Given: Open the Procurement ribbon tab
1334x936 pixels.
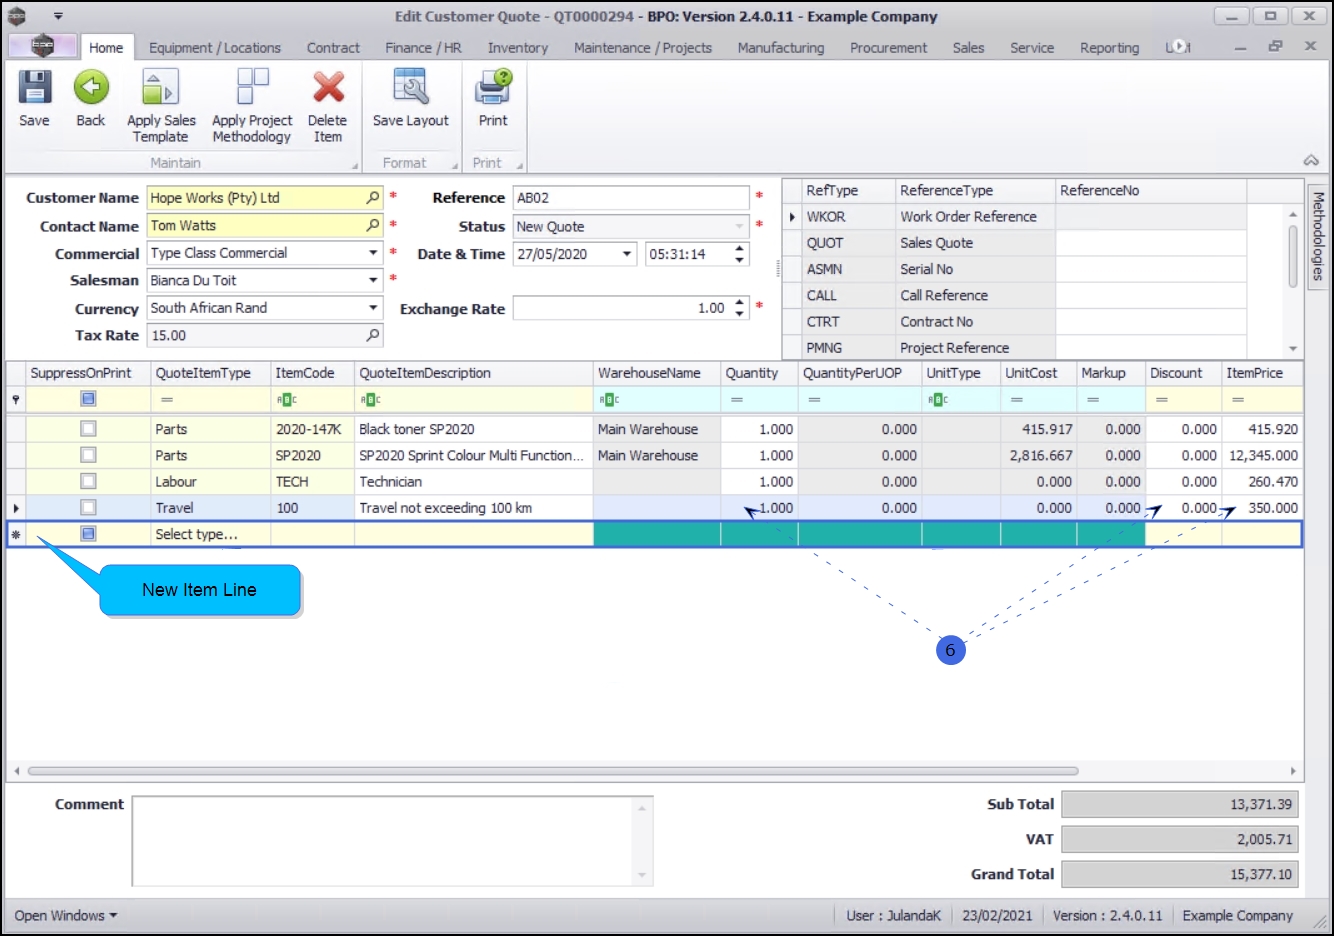Looking at the screenshot, I should tap(888, 48).
